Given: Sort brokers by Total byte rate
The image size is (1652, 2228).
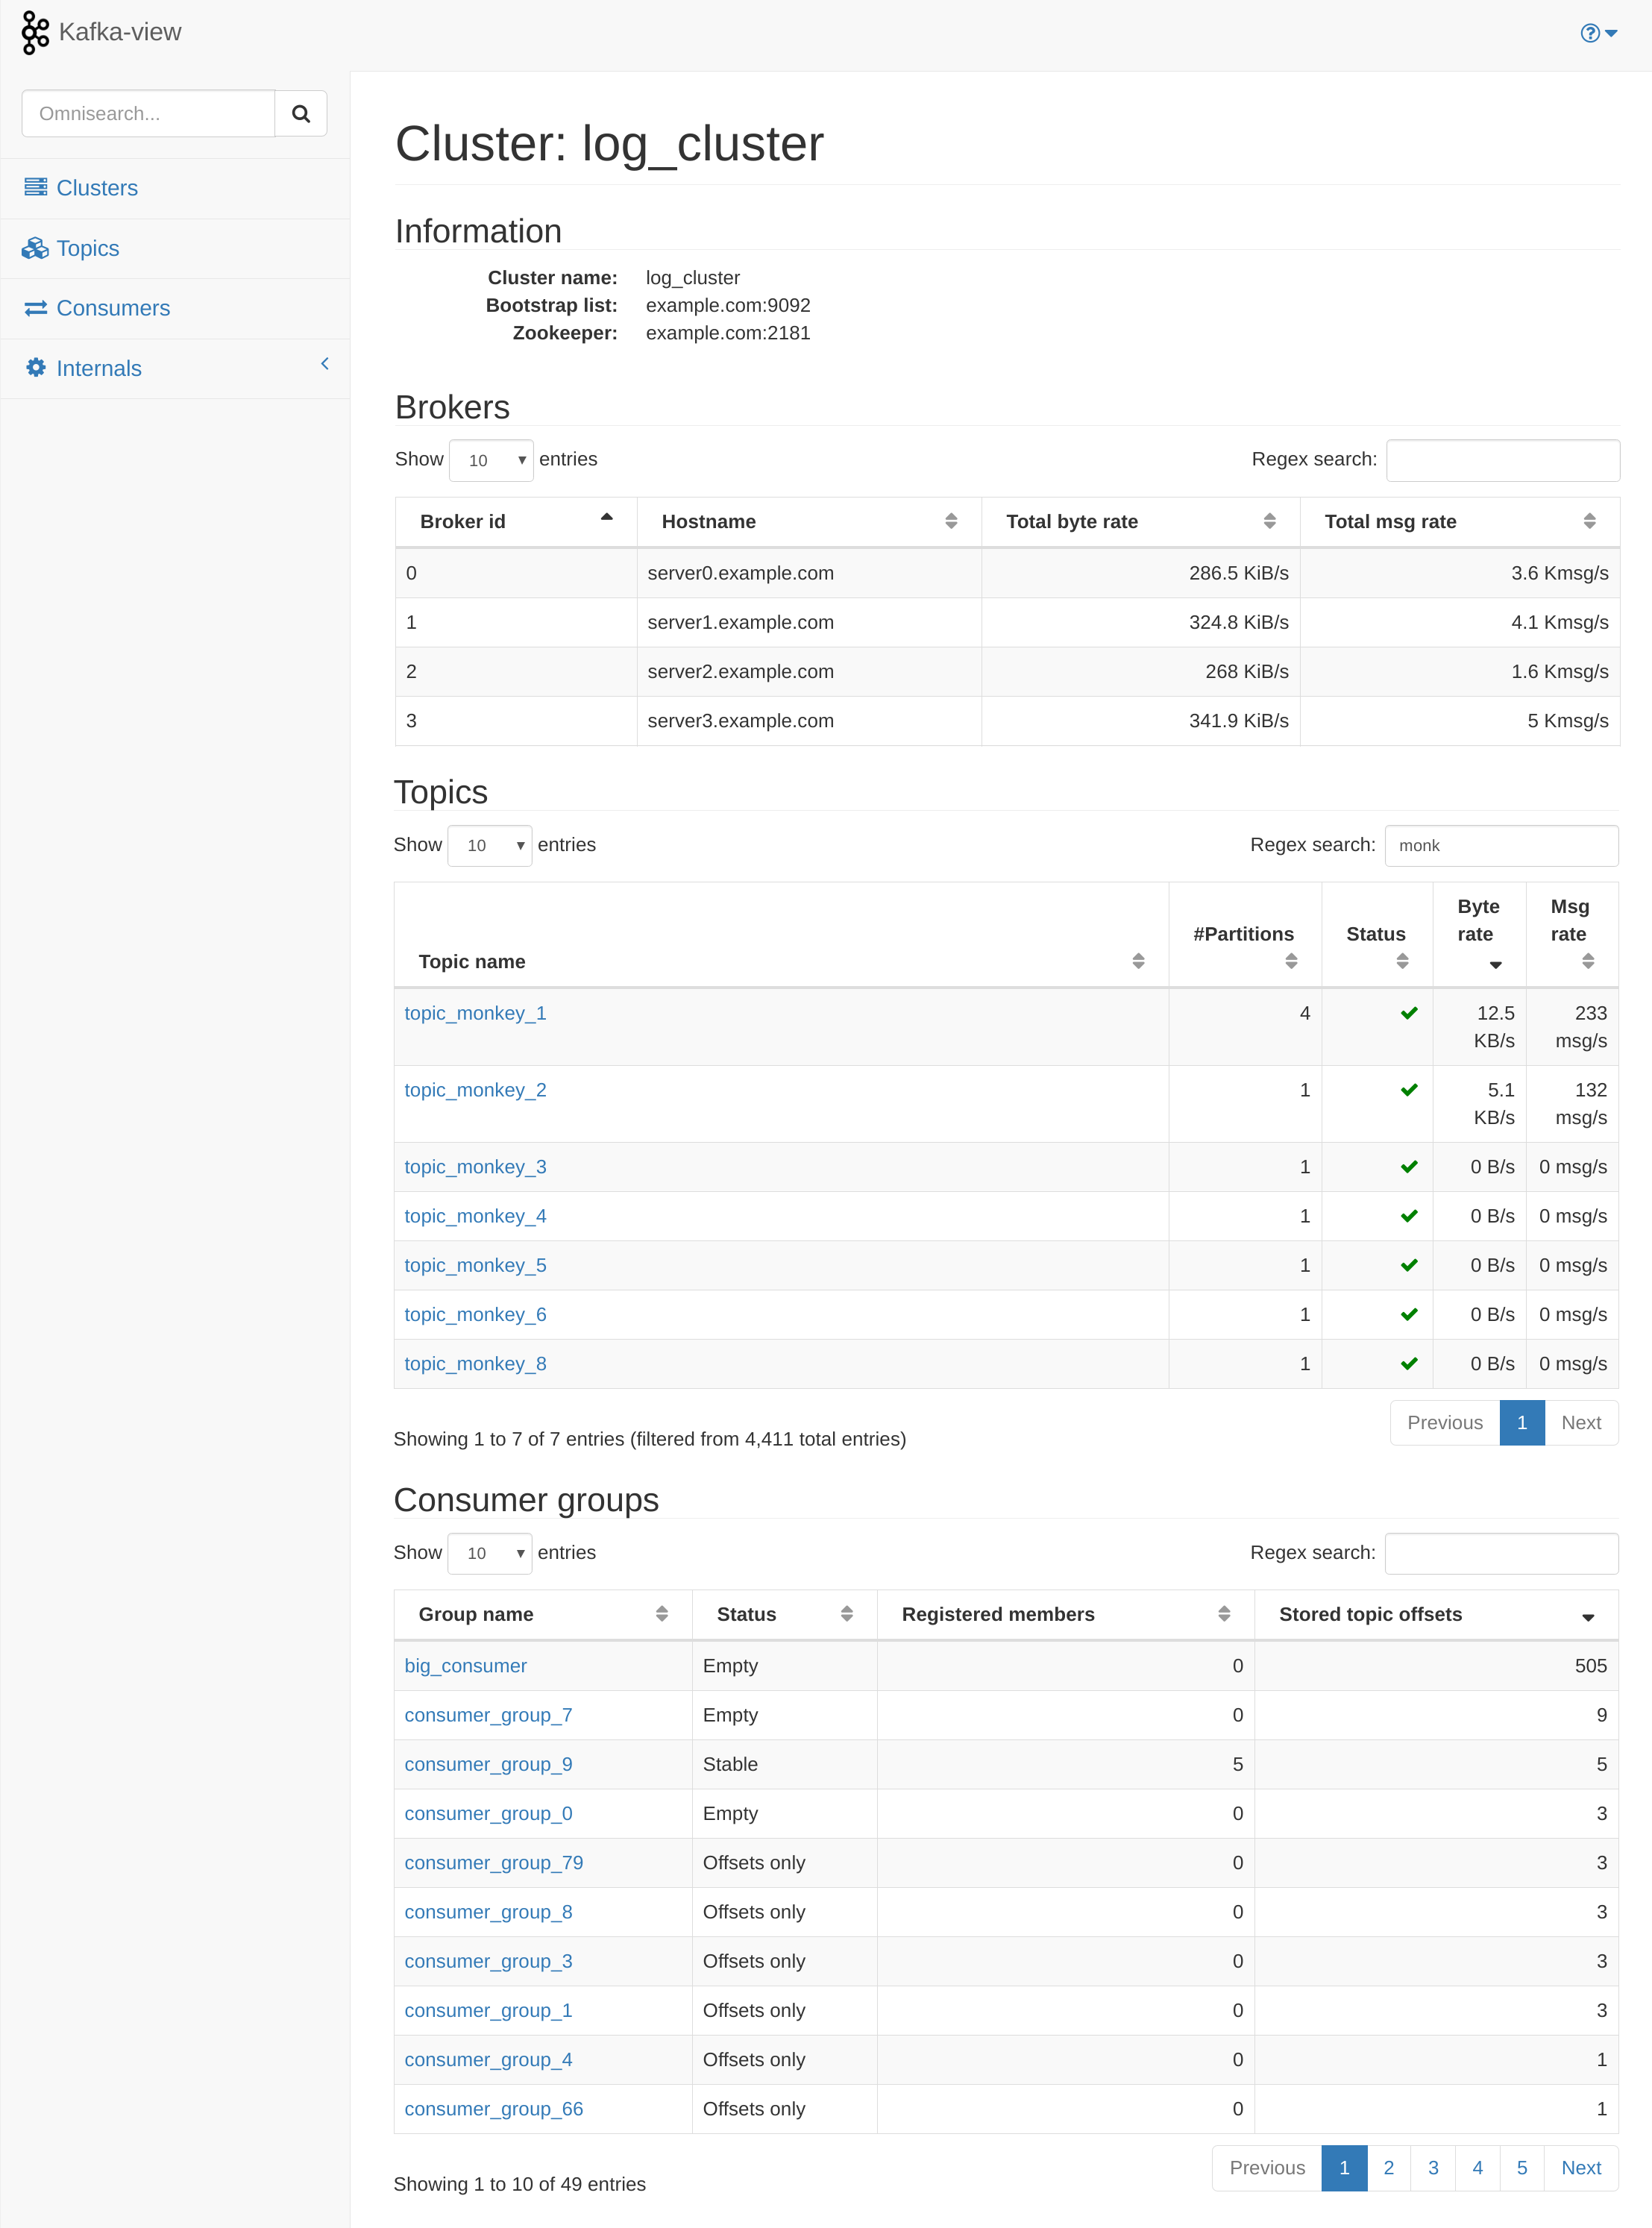Looking at the screenshot, I should tap(1139, 521).
